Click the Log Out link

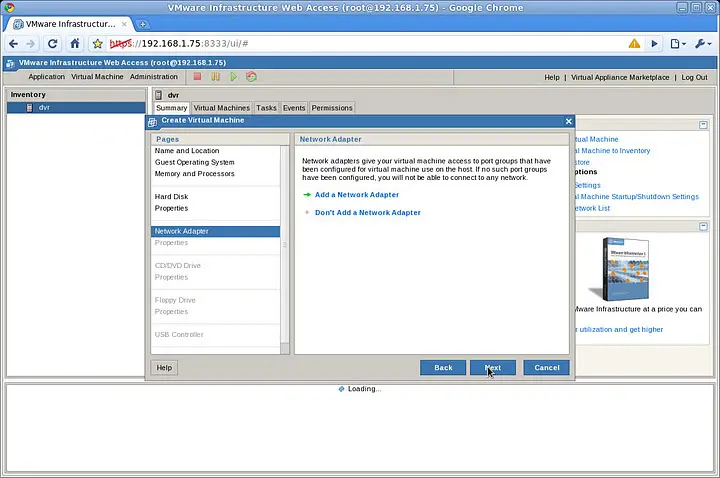[694, 77]
